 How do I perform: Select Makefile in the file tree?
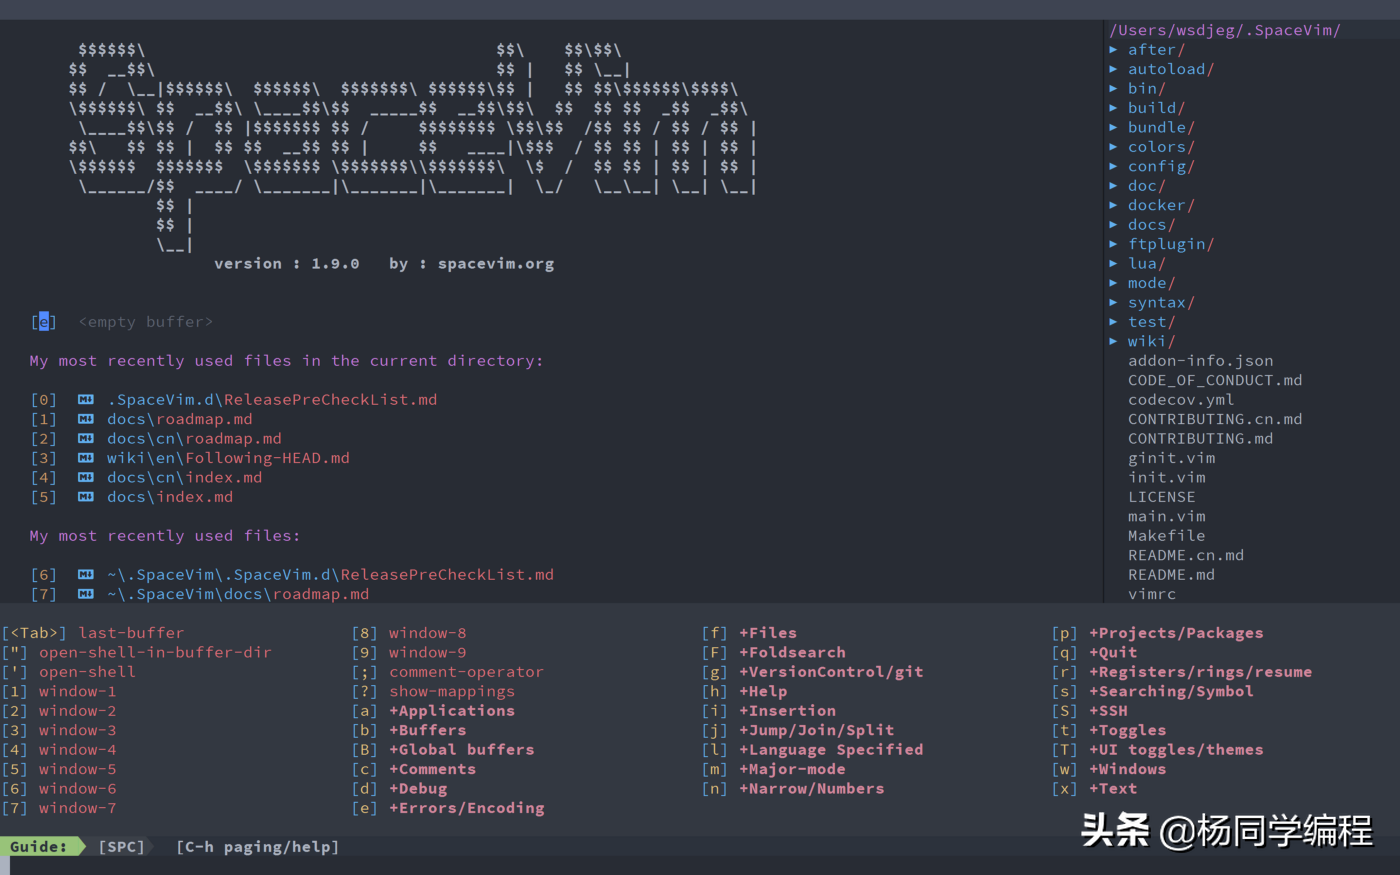coord(1166,535)
